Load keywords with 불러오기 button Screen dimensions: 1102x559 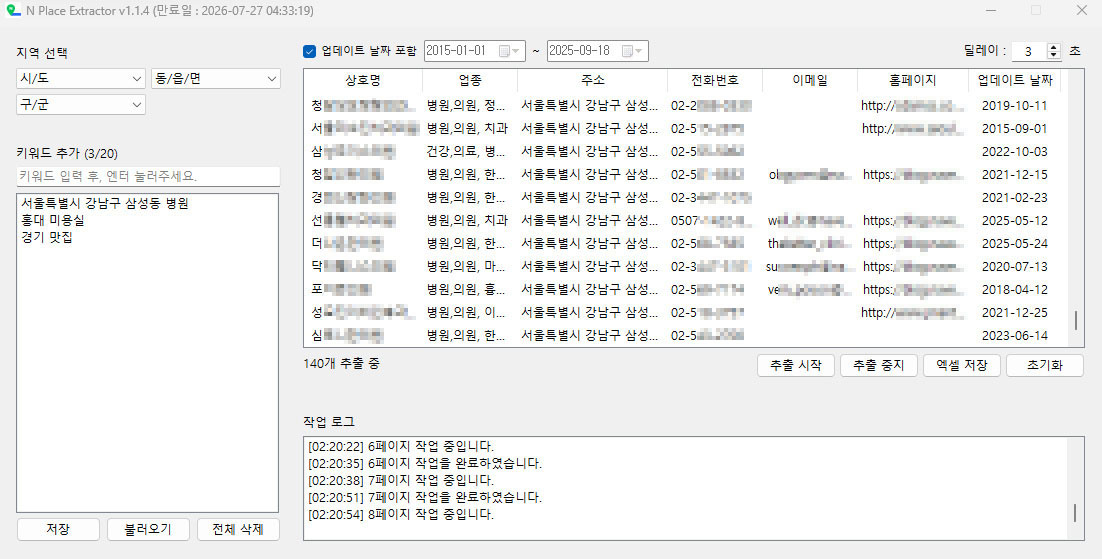(x=148, y=529)
